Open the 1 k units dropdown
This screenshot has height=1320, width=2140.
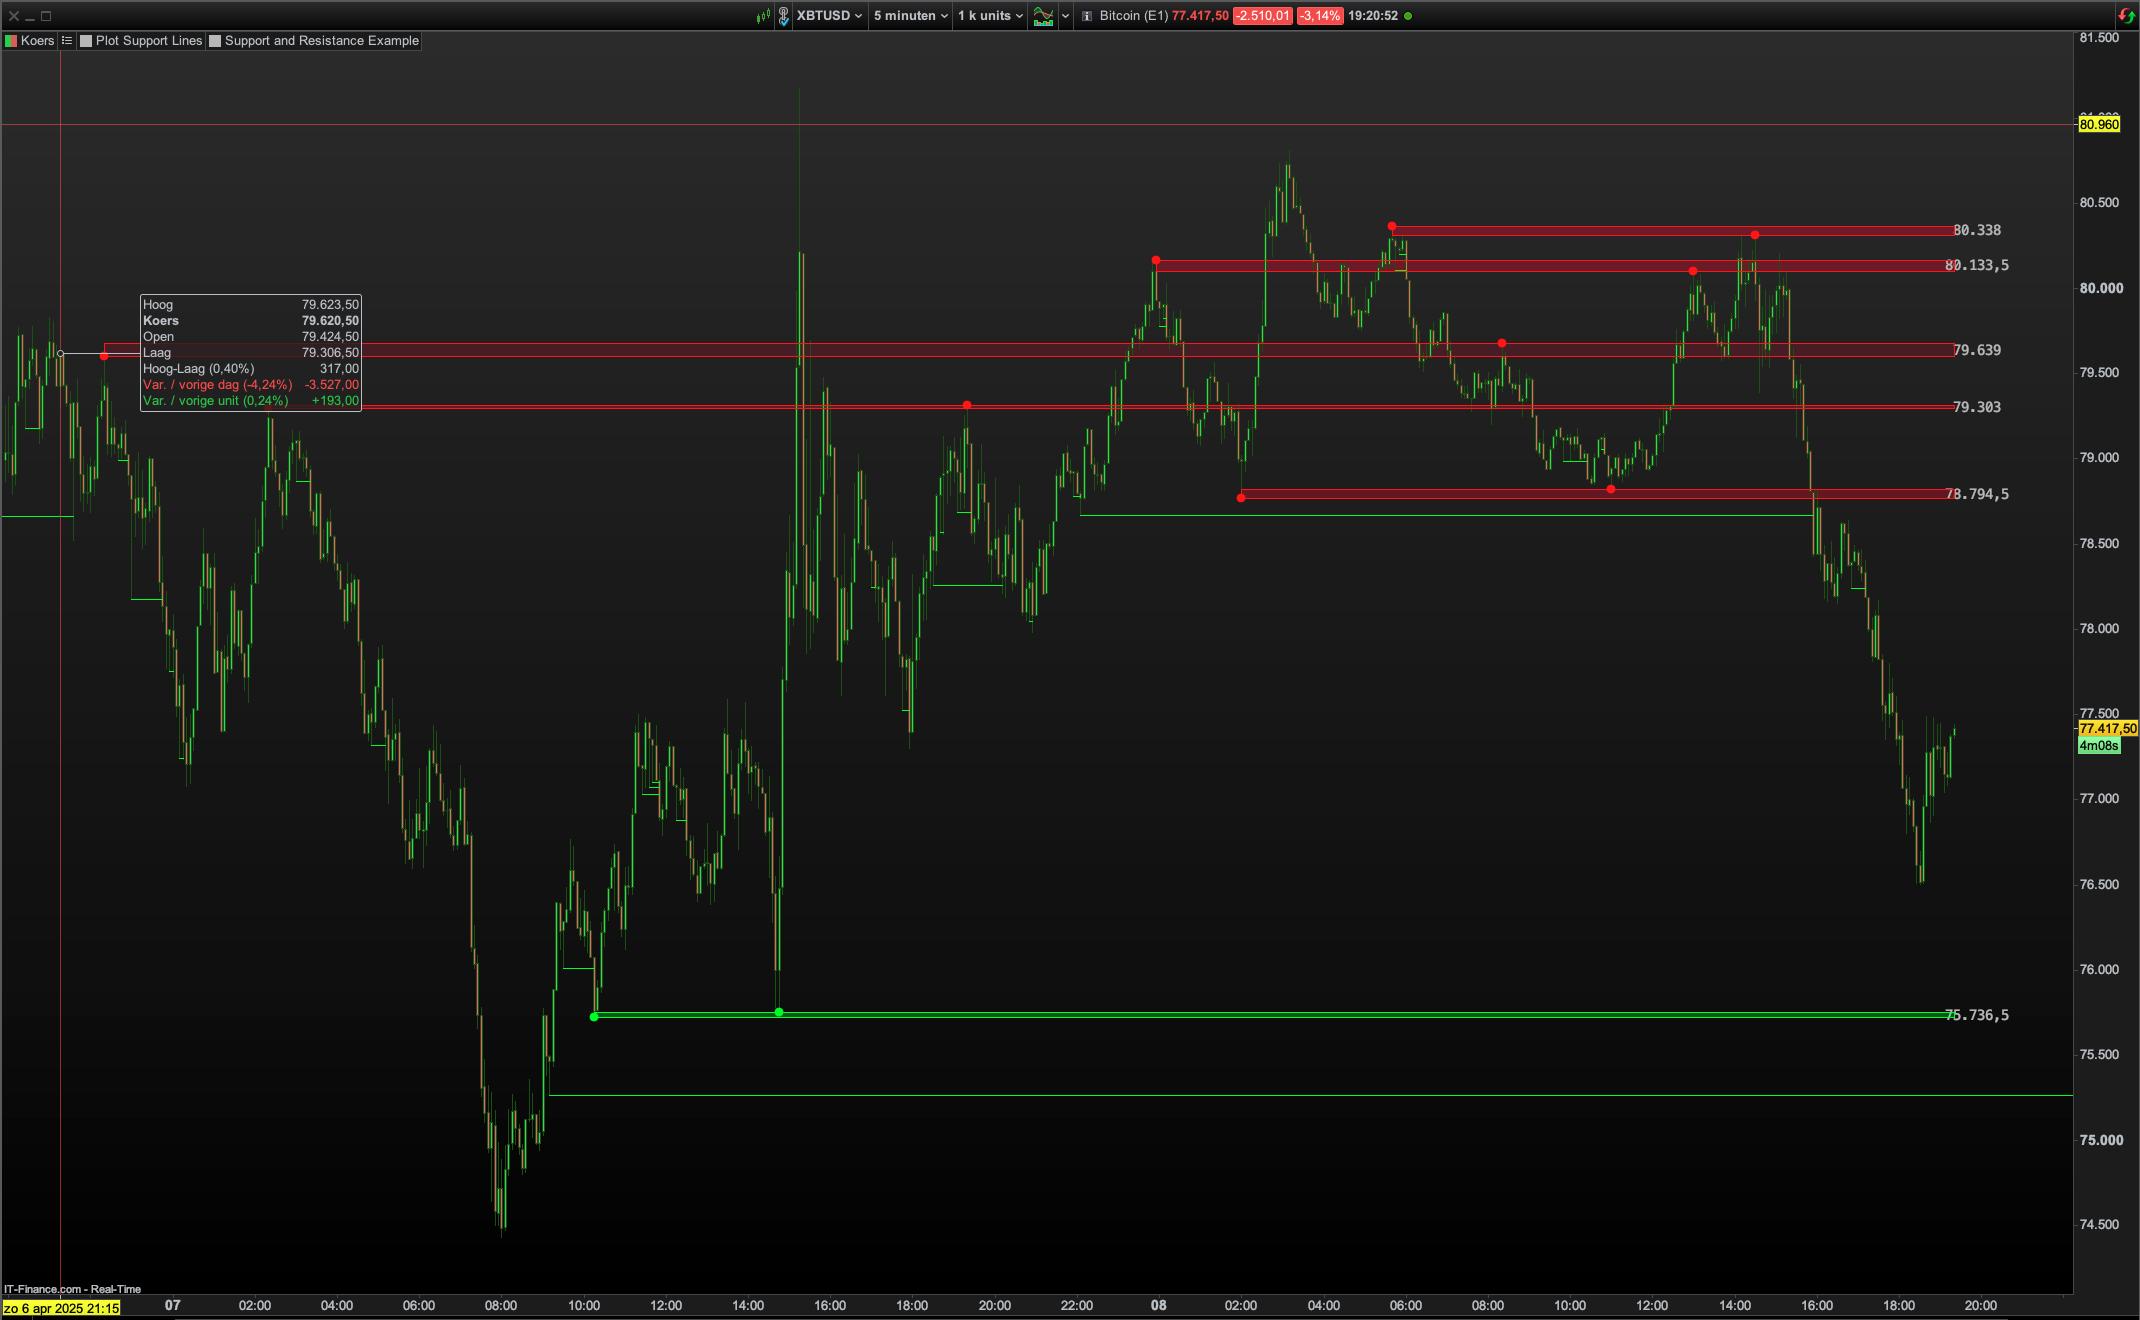990,15
